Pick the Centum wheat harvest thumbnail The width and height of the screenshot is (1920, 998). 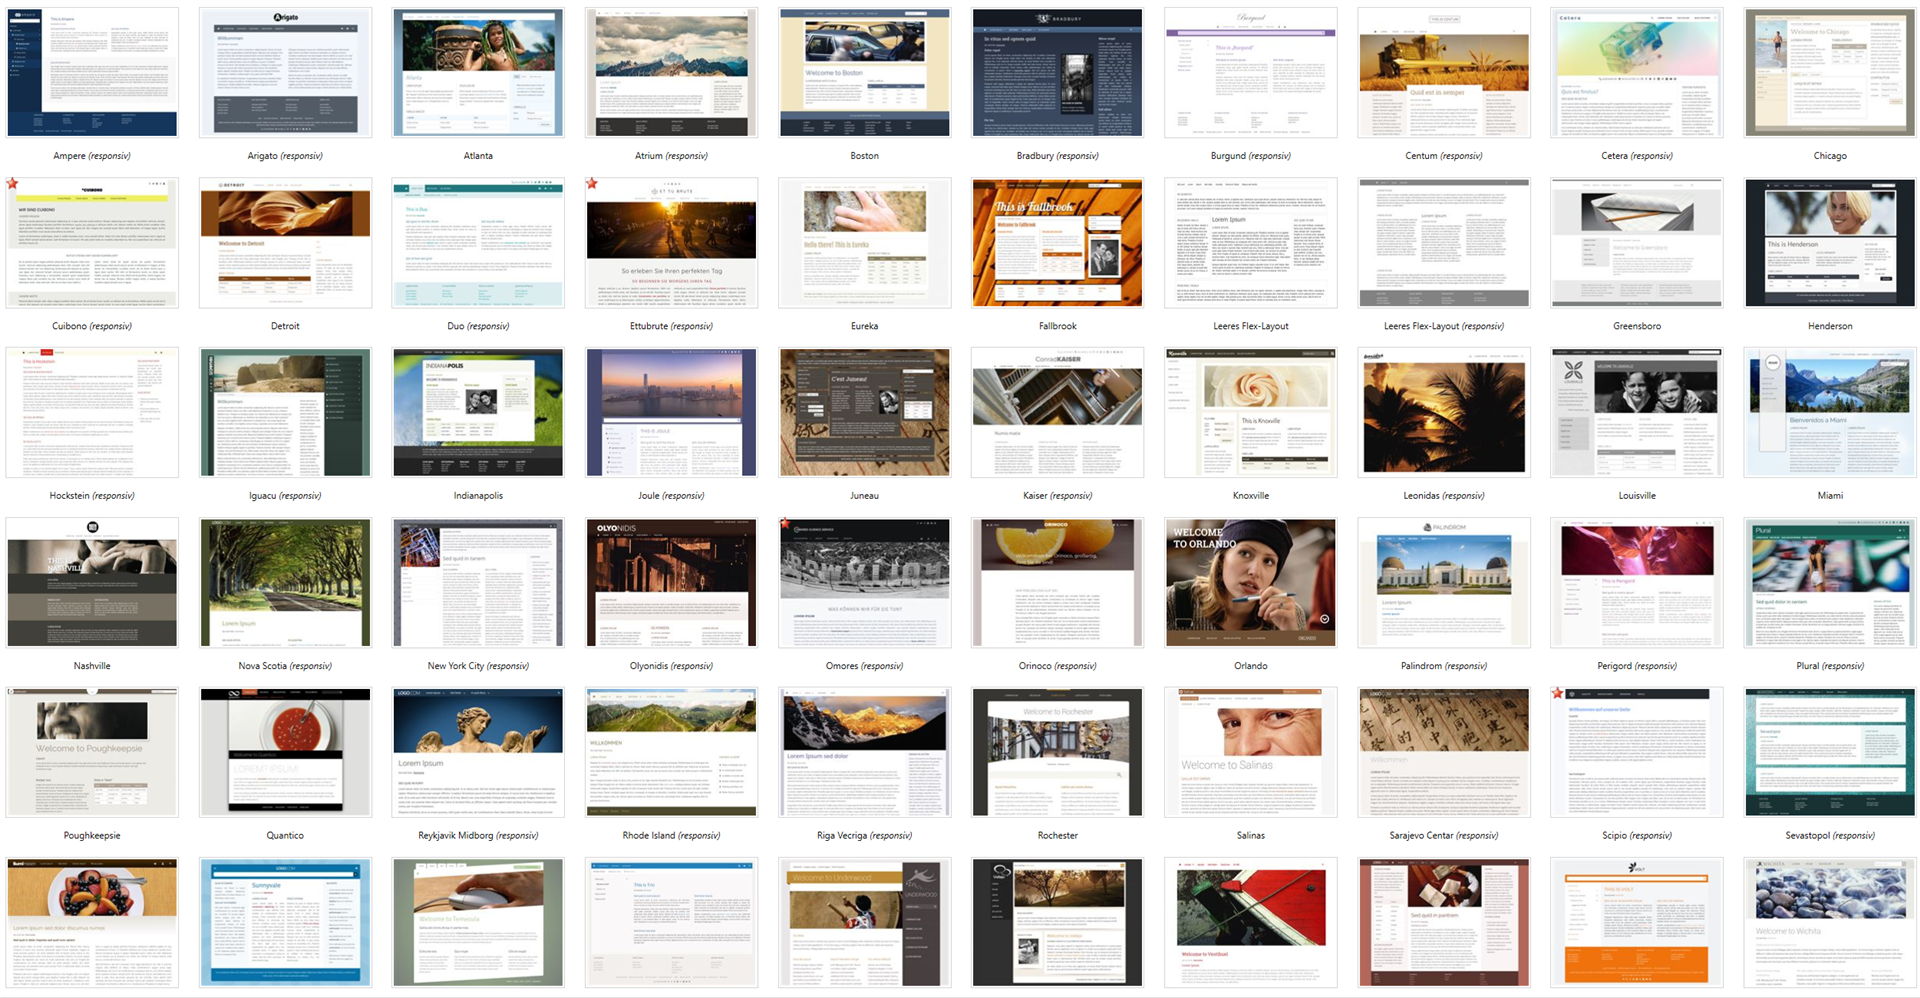[1443, 73]
